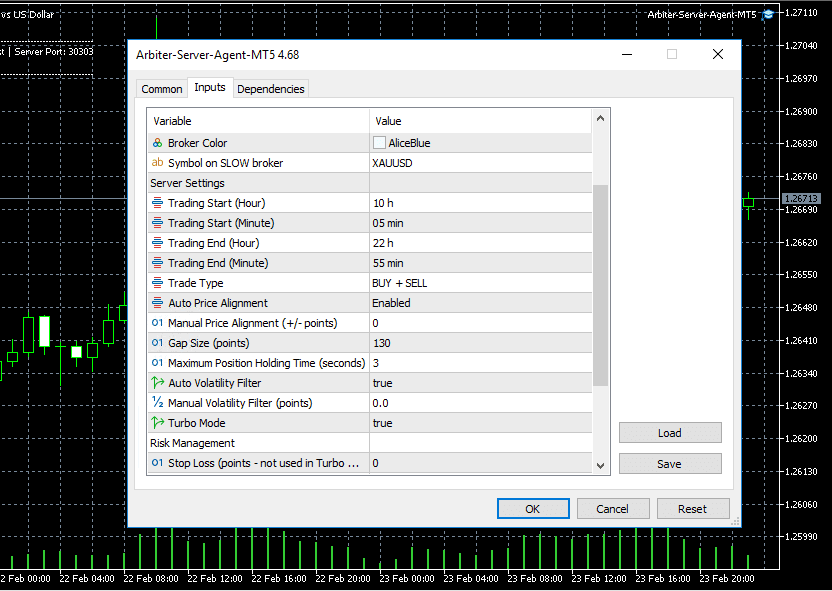The height and width of the screenshot is (591, 832).
Task: Click the boolean icon beside Turbo Mode
Action: (x=158, y=423)
